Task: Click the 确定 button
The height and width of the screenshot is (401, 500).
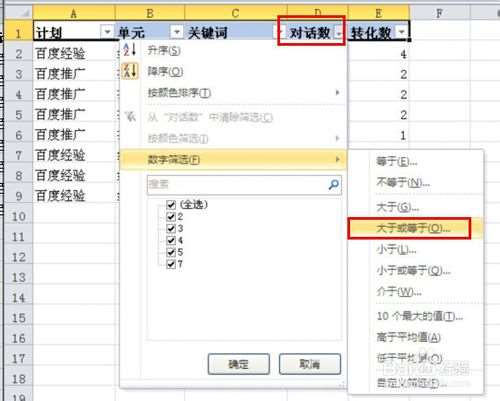Action: click(239, 364)
